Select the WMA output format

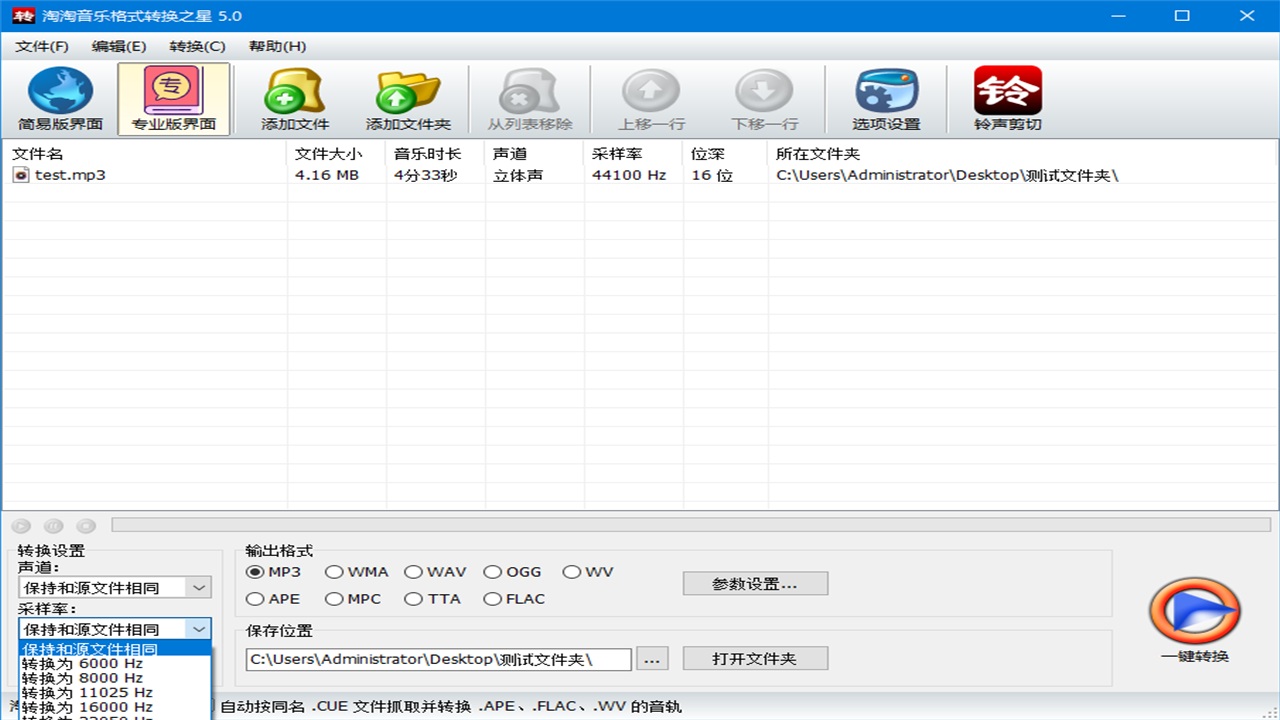point(334,572)
